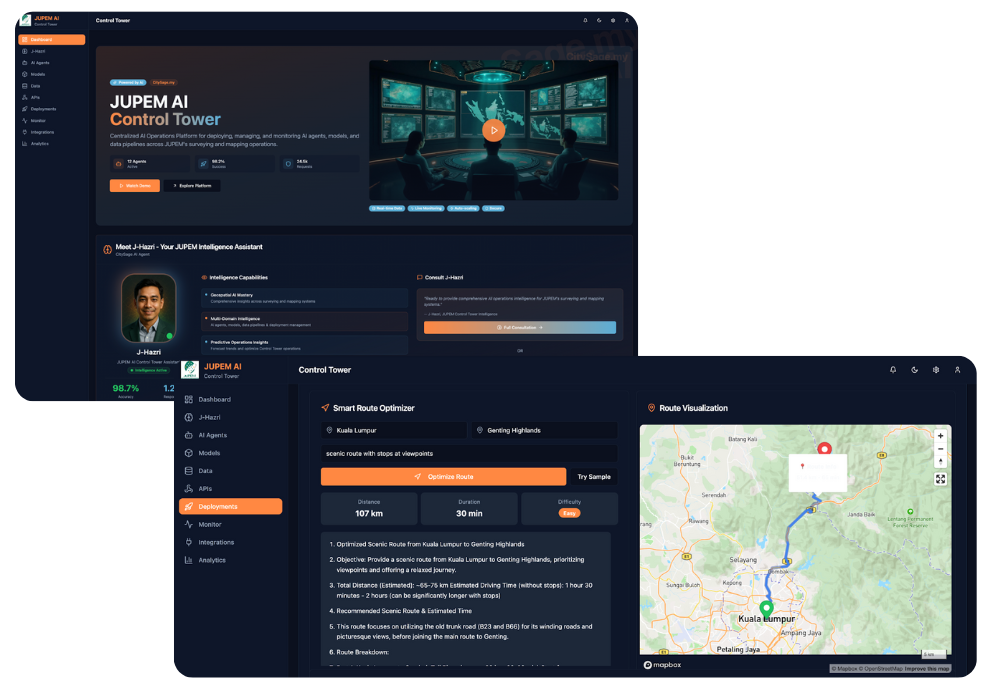Toggle fullscreen view on the route map
The image size is (1000, 700).
pyautogui.click(x=940, y=479)
